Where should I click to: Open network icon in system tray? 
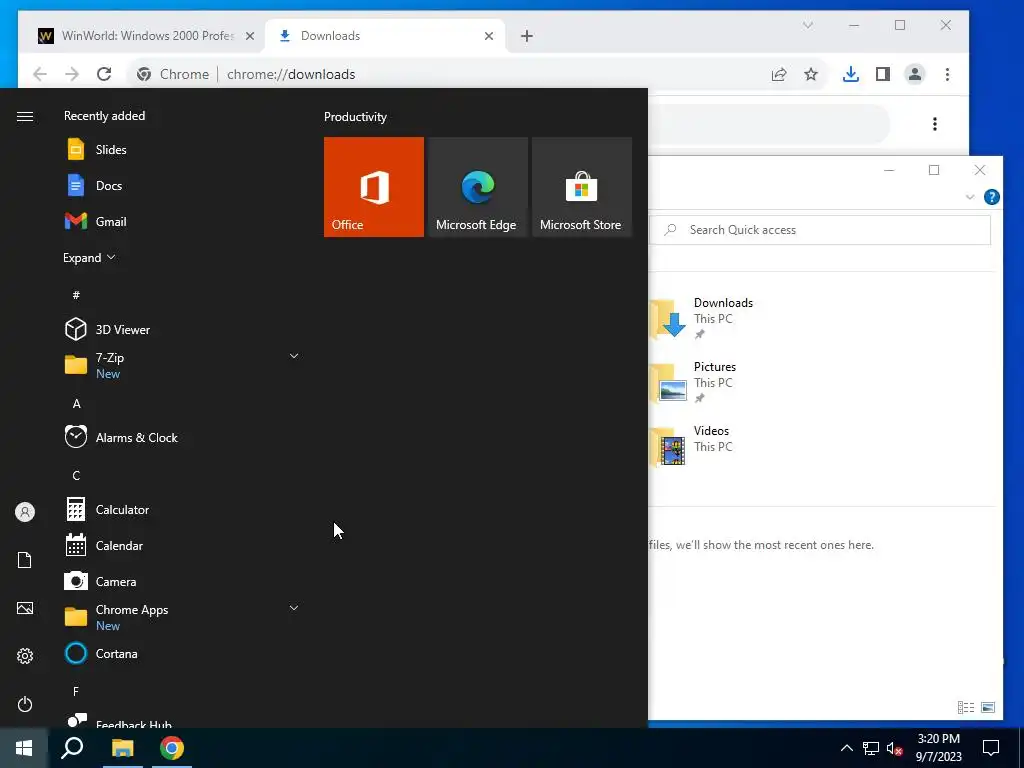tap(871, 748)
